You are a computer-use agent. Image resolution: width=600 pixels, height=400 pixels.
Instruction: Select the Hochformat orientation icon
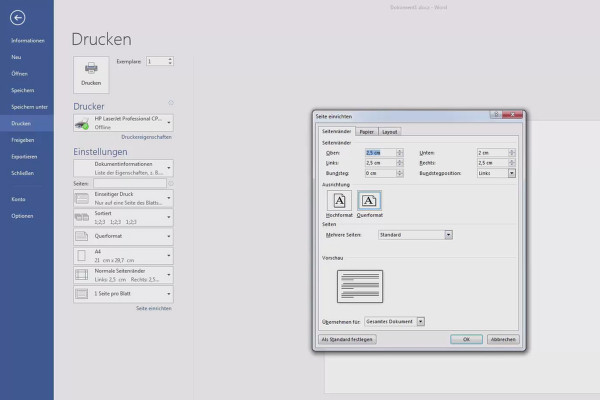click(x=339, y=201)
